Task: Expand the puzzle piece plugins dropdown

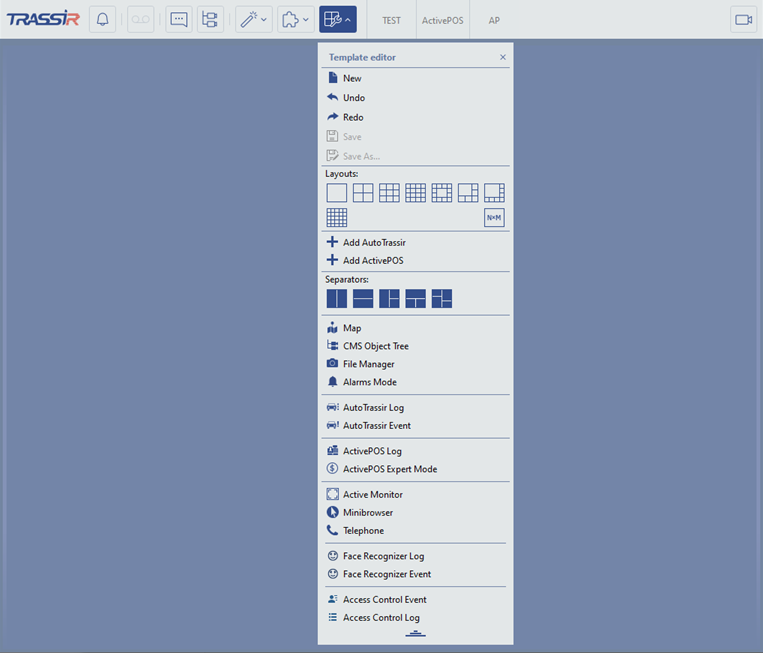Action: 295,20
